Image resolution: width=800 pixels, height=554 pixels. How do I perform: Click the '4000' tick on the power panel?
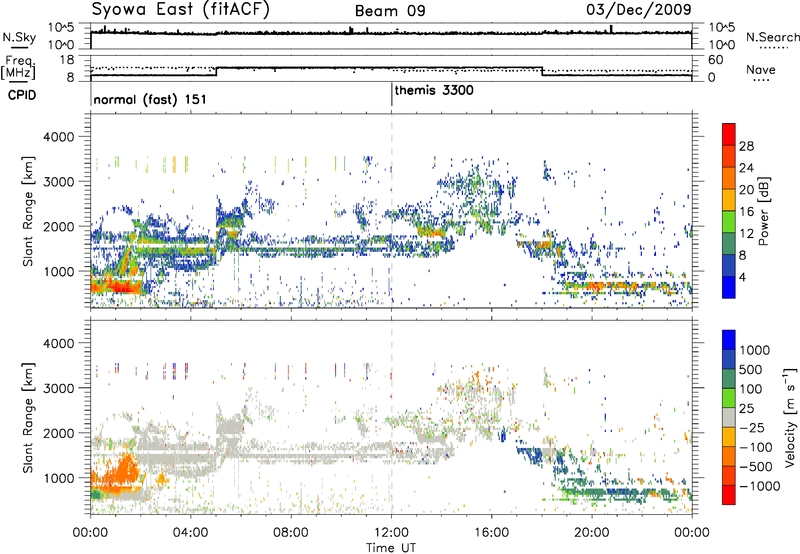click(x=58, y=137)
